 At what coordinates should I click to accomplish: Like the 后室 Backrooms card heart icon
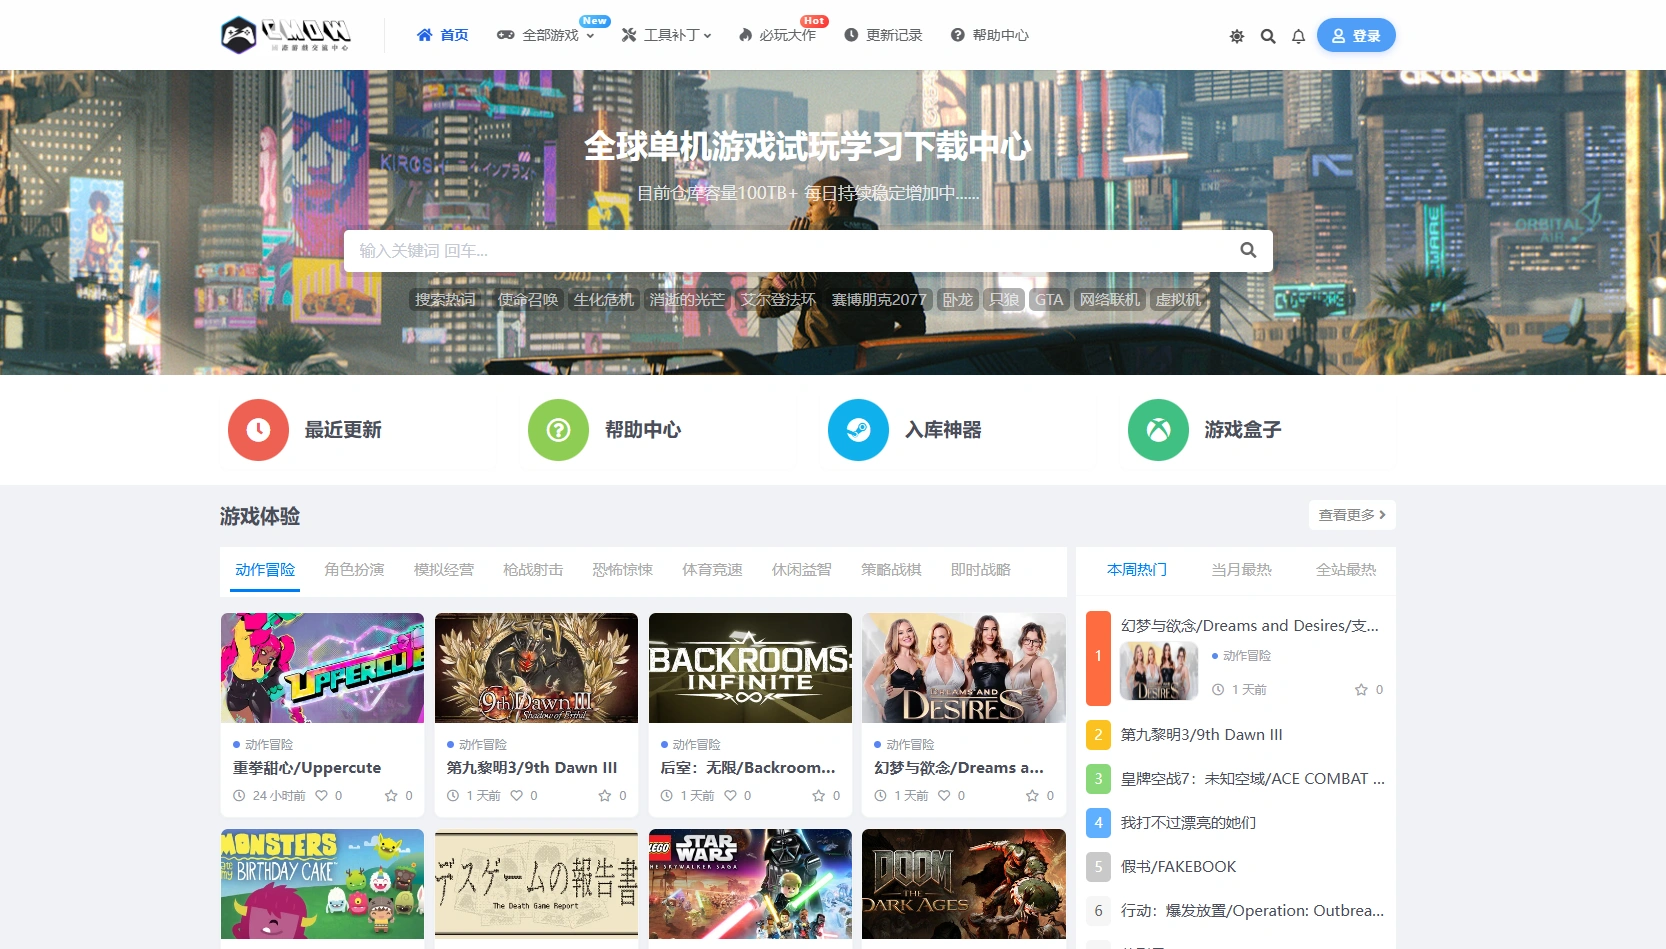pos(730,796)
